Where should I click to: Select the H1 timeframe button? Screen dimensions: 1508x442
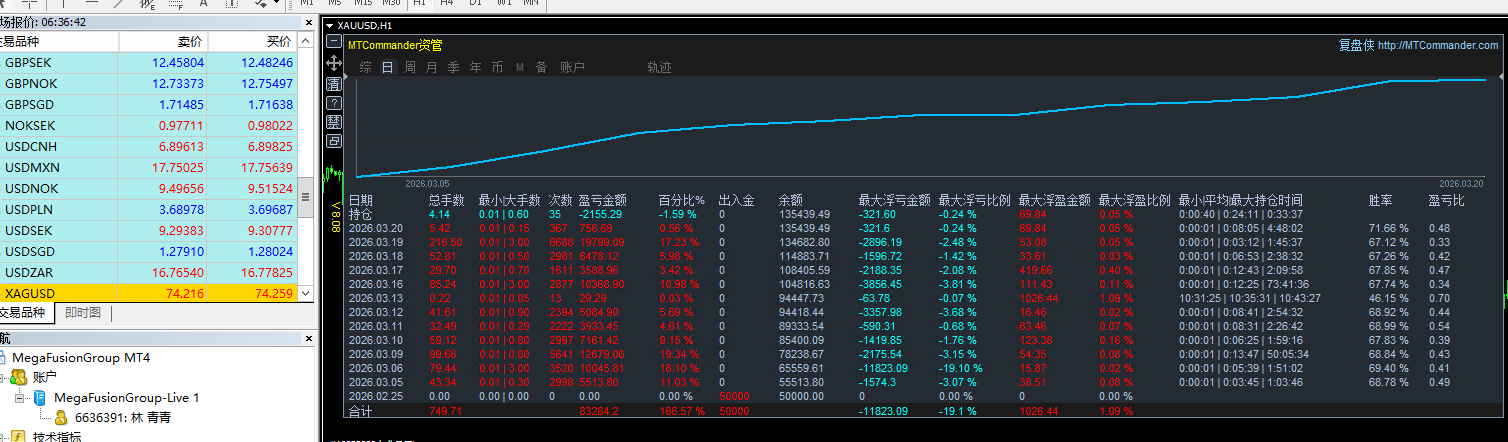420,3
